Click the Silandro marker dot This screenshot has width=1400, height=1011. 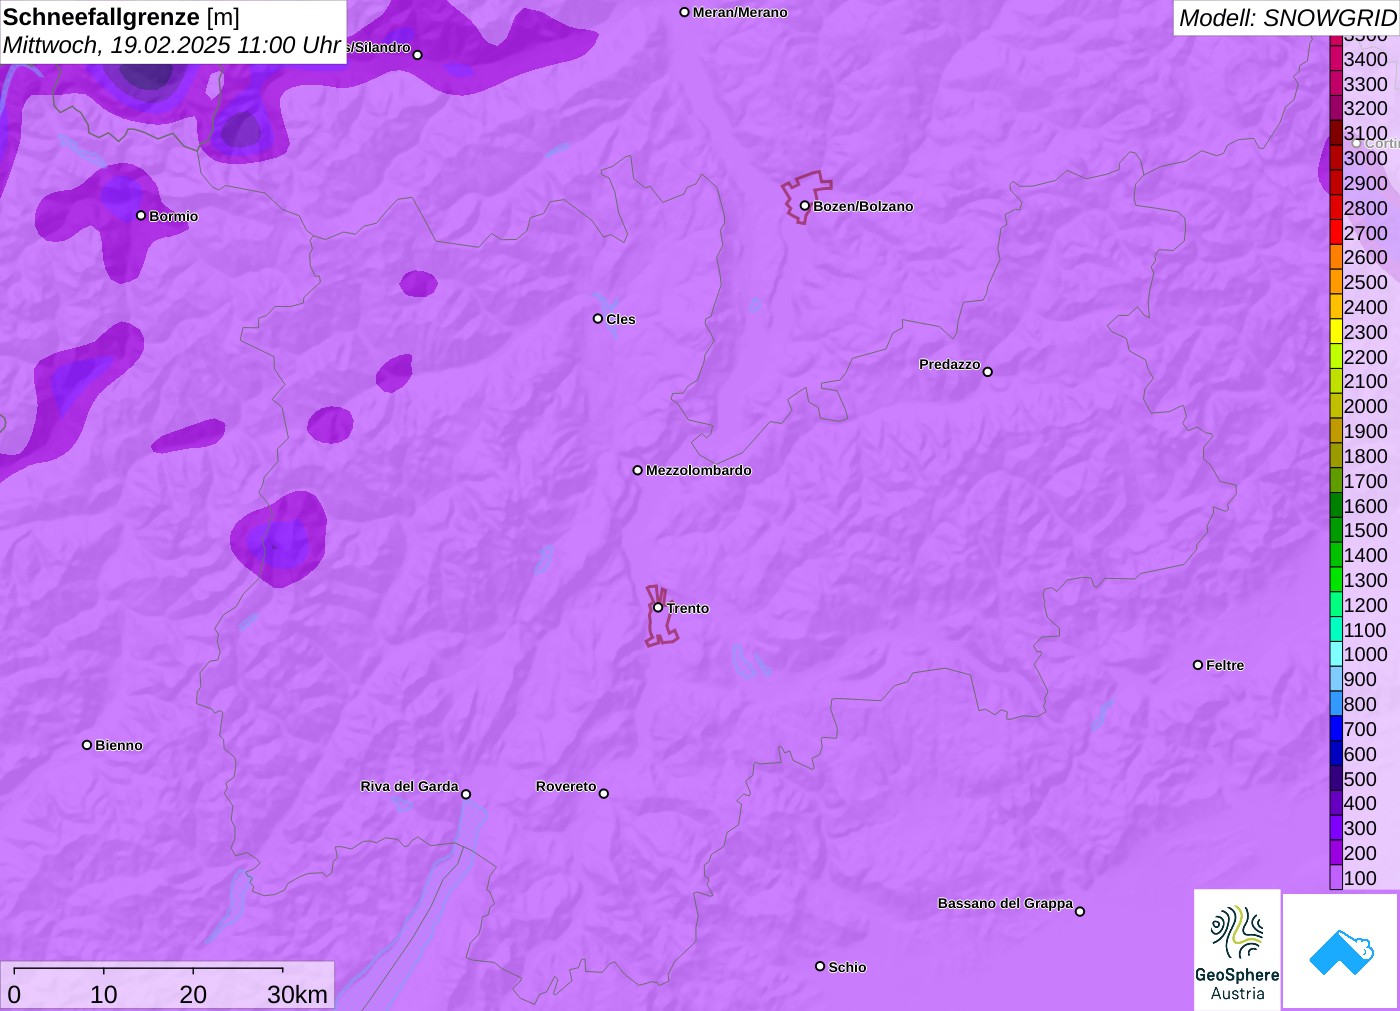(418, 55)
